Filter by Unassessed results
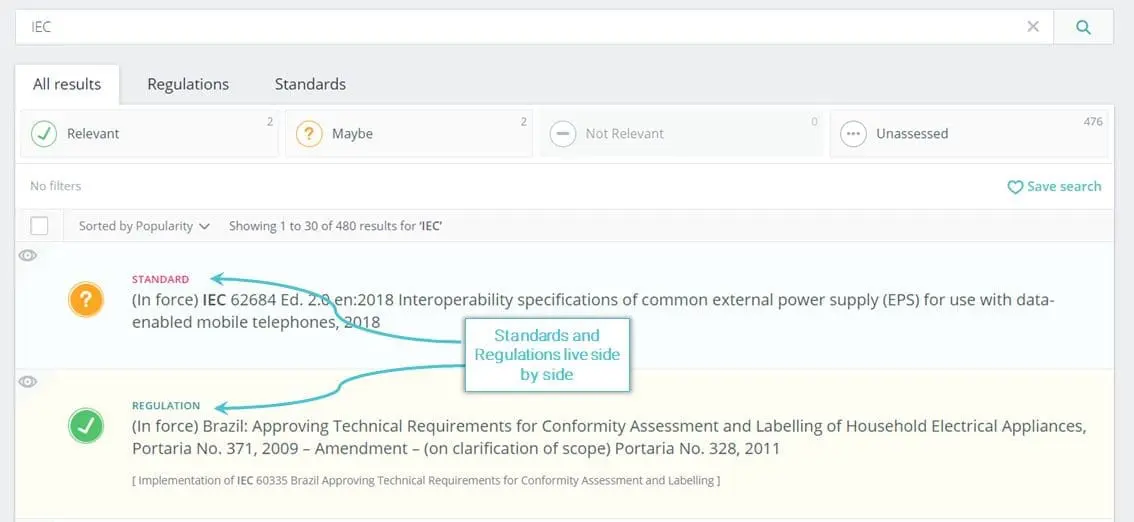1134x522 pixels. [968, 134]
